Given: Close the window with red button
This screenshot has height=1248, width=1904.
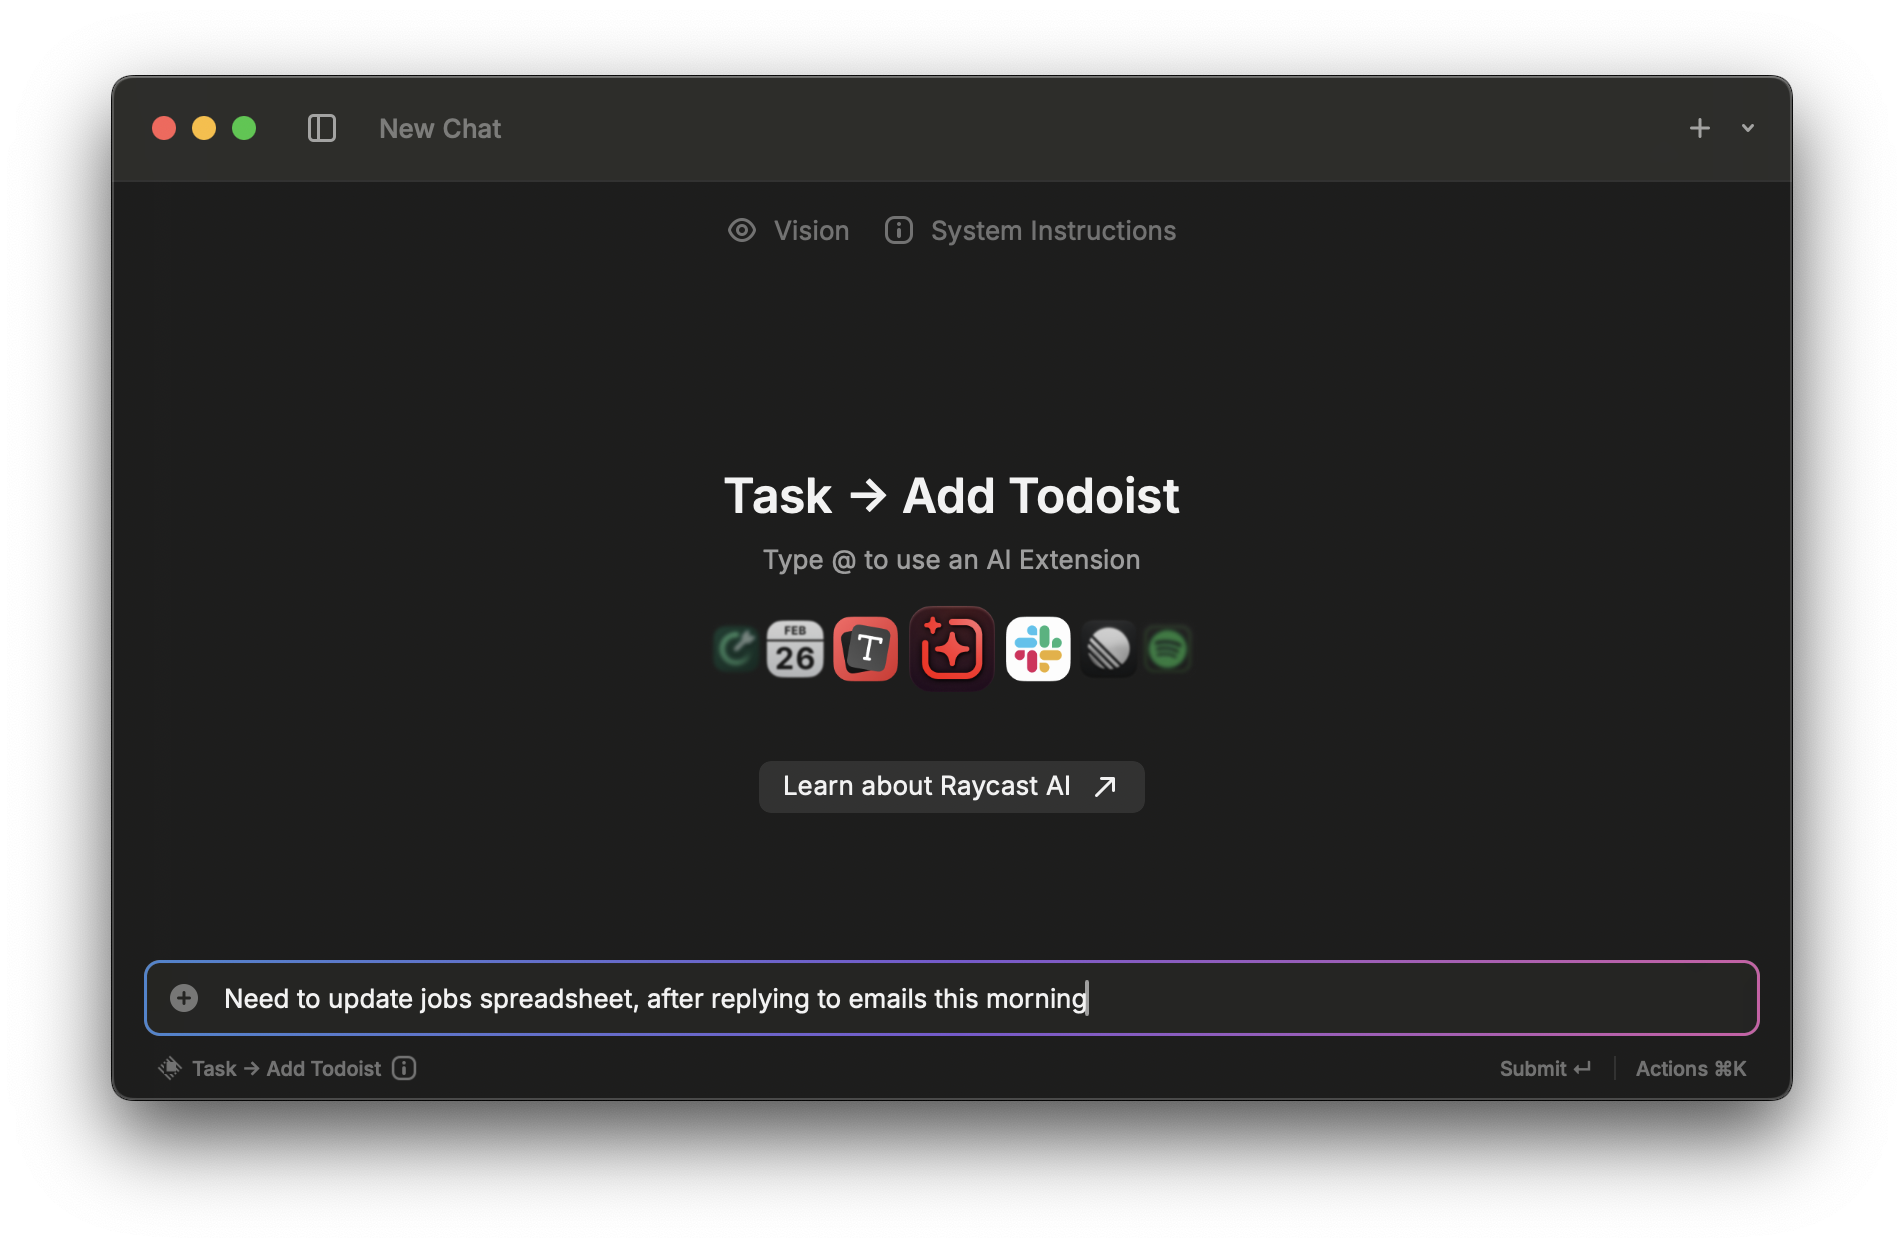Looking at the screenshot, I should pyautogui.click(x=164, y=128).
